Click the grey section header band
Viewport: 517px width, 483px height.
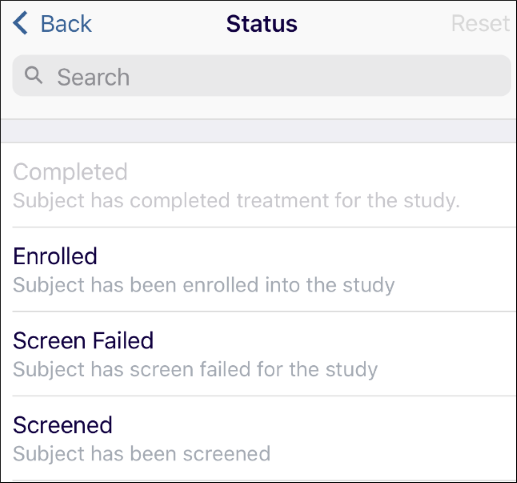[x=259, y=131]
